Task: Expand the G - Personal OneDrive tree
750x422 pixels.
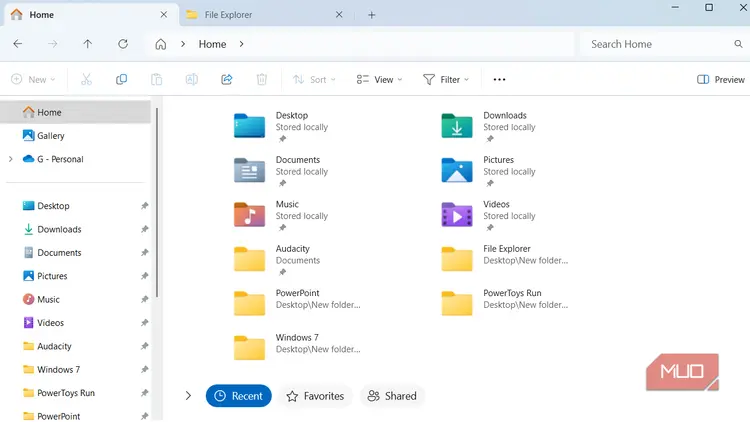Action: point(11,159)
